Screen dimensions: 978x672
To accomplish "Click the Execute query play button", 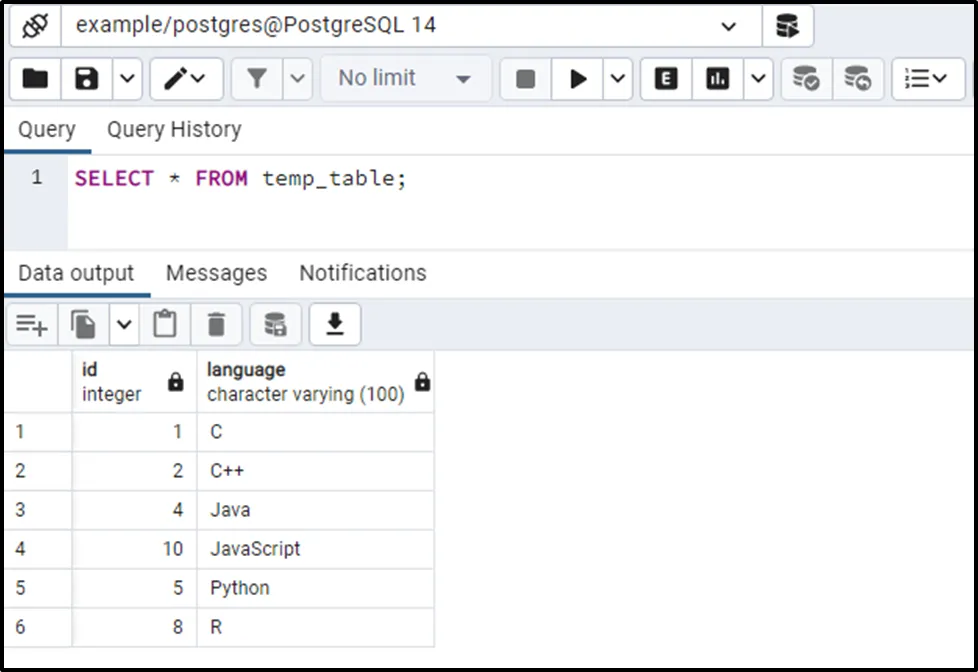I will [578, 79].
